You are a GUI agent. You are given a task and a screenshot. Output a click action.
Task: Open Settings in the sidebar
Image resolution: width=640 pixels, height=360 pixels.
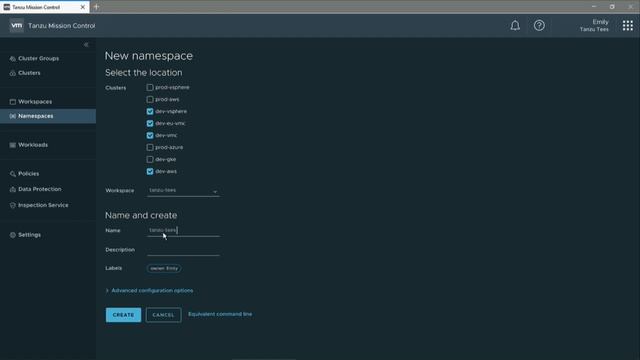pyautogui.click(x=29, y=235)
